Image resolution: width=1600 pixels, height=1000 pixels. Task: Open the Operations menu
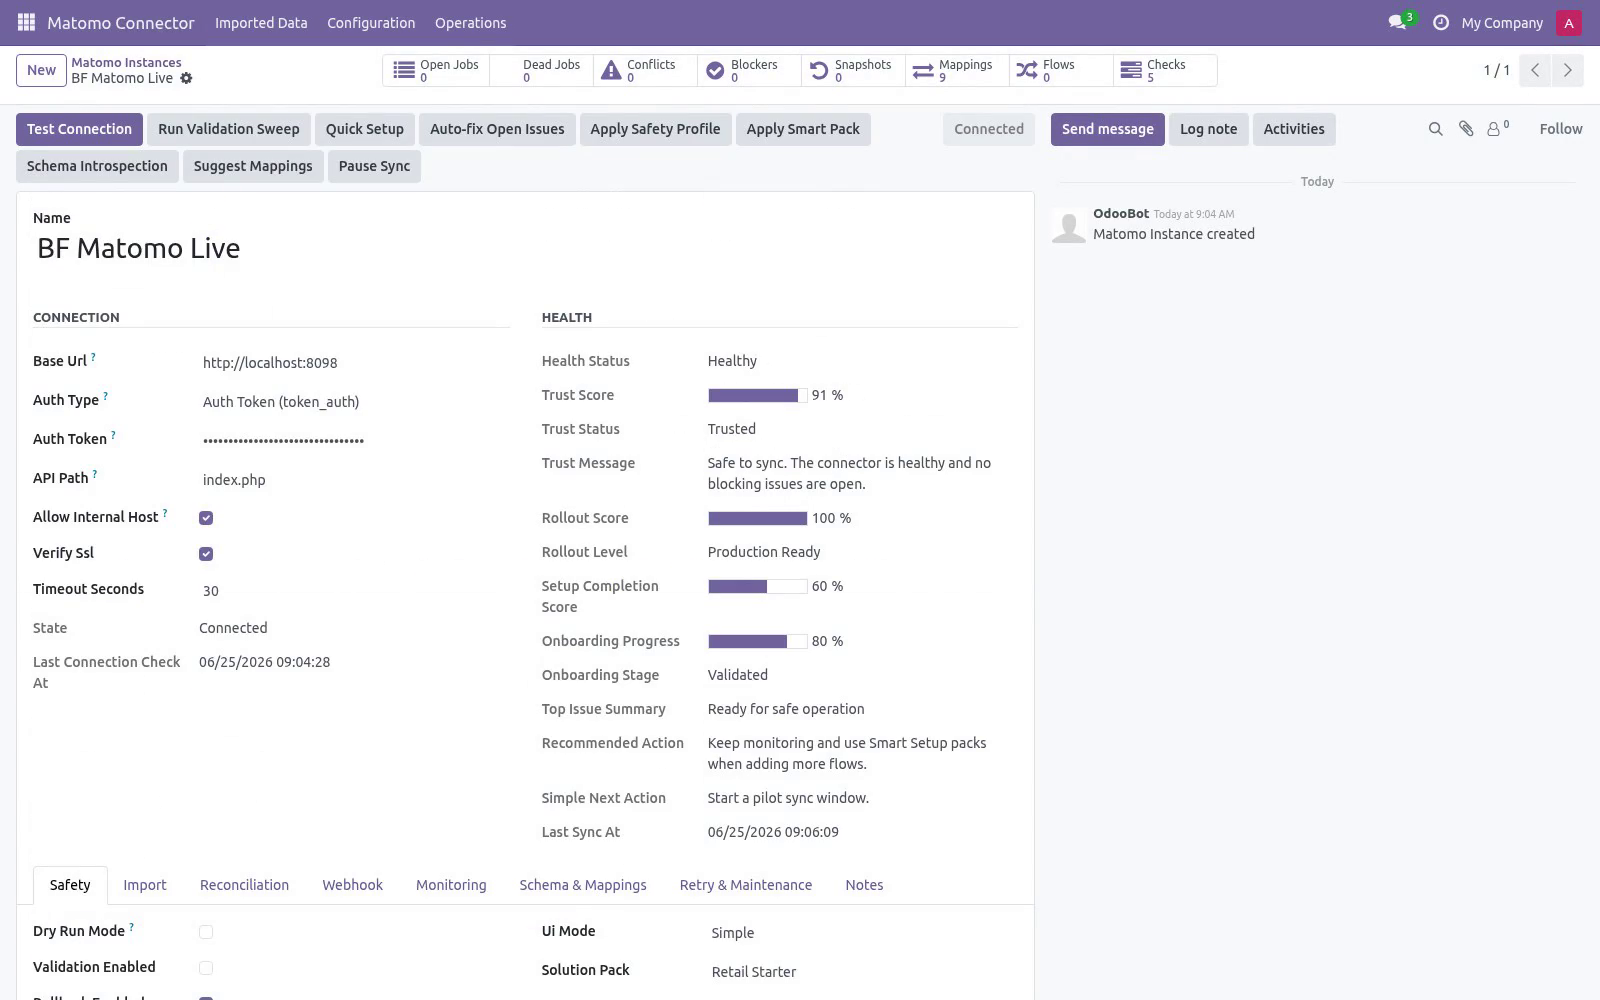click(470, 22)
